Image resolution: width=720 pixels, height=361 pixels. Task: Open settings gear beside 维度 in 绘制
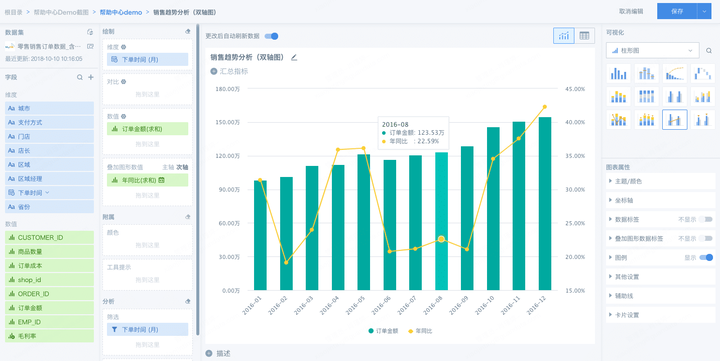click(124, 47)
